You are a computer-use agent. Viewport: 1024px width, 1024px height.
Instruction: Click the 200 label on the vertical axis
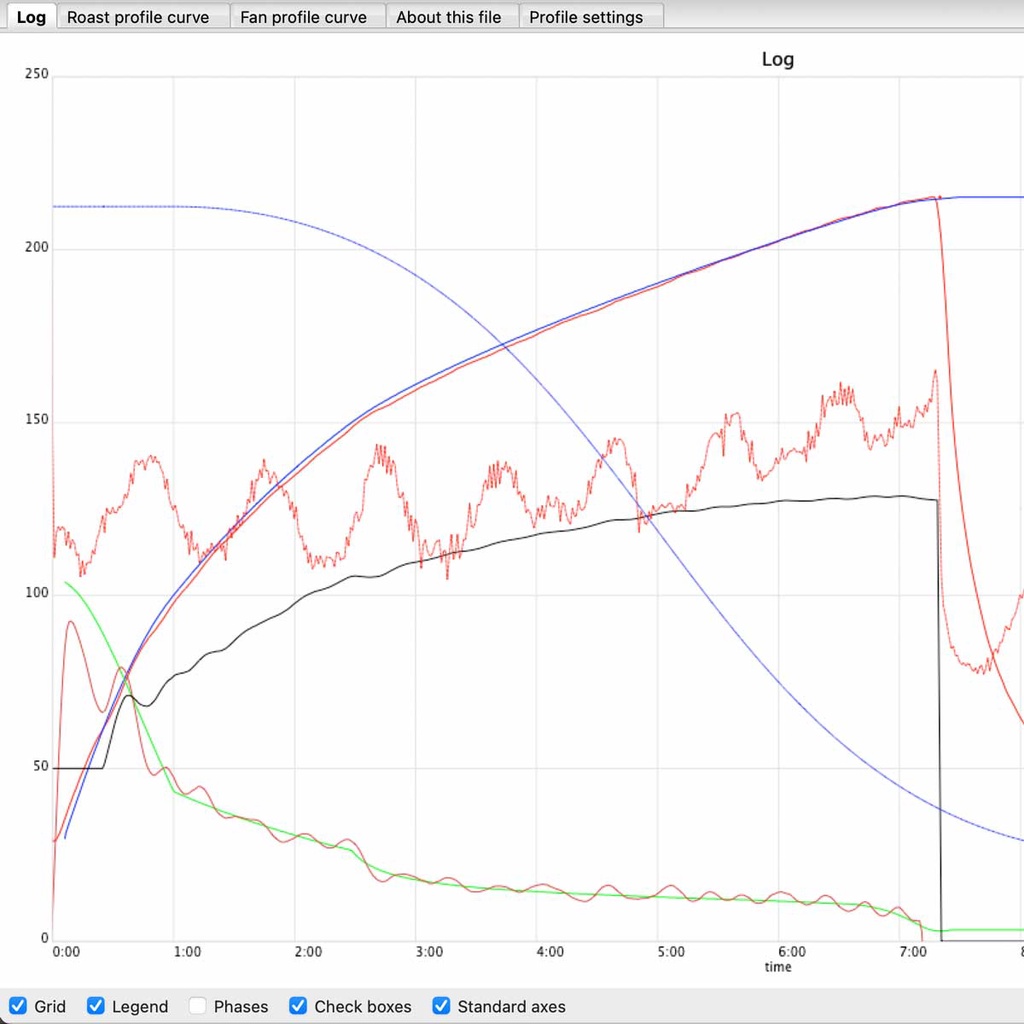coord(37,248)
